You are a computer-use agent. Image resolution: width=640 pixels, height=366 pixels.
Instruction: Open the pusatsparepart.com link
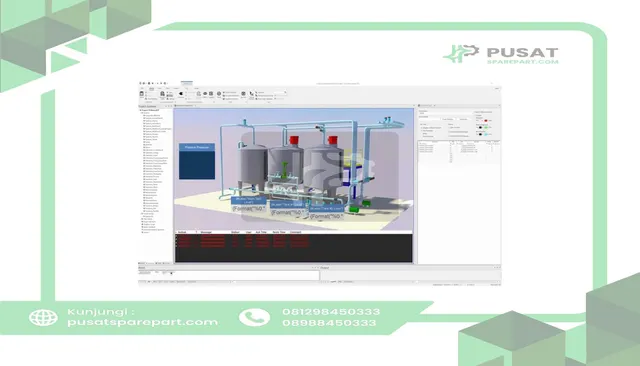pos(143,322)
